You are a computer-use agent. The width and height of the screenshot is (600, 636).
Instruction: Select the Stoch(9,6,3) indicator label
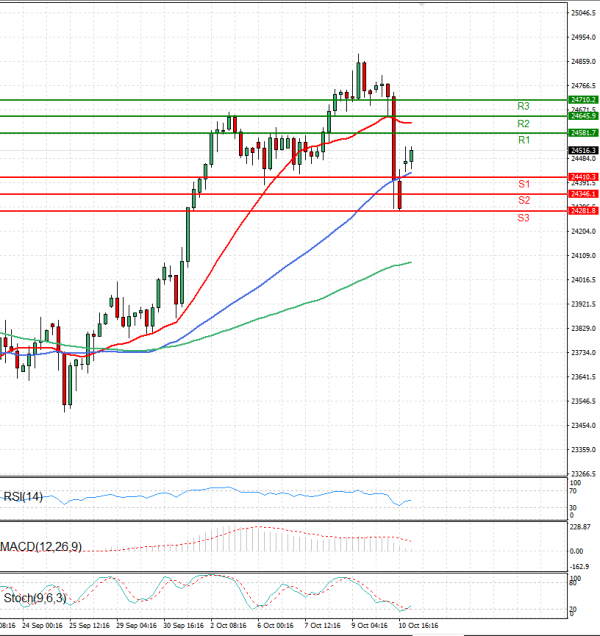[35, 597]
